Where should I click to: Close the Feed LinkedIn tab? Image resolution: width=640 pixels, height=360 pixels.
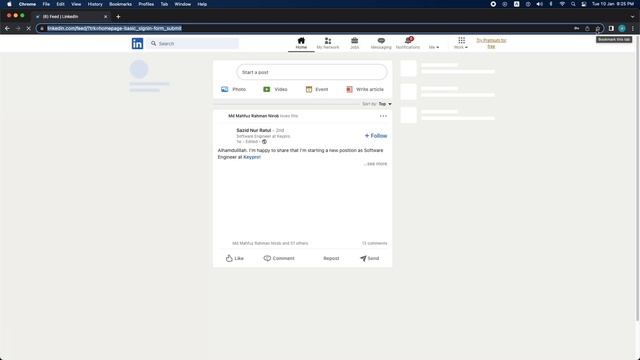coord(105,17)
